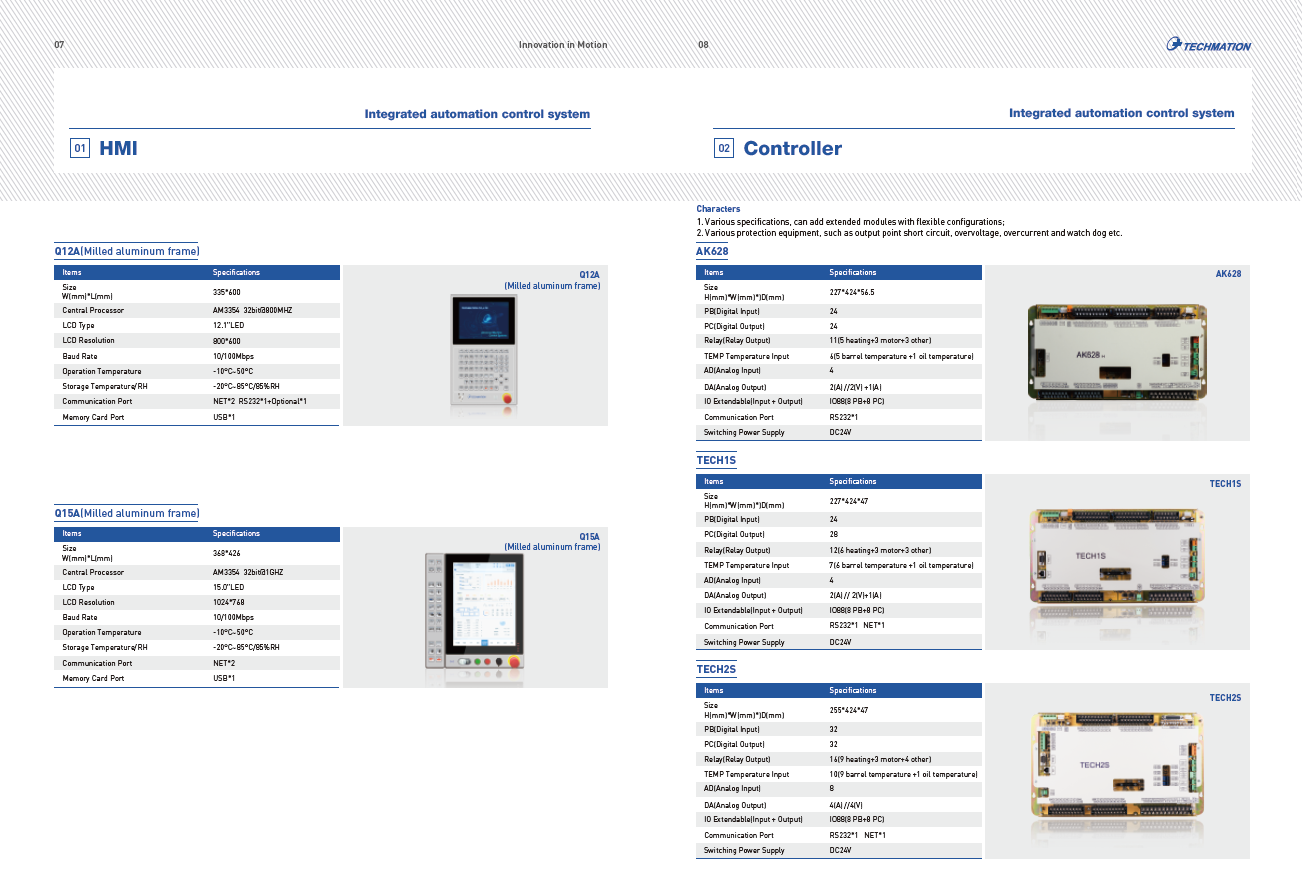Click 'Switching Power Supply' label in AK628 table

744,433
